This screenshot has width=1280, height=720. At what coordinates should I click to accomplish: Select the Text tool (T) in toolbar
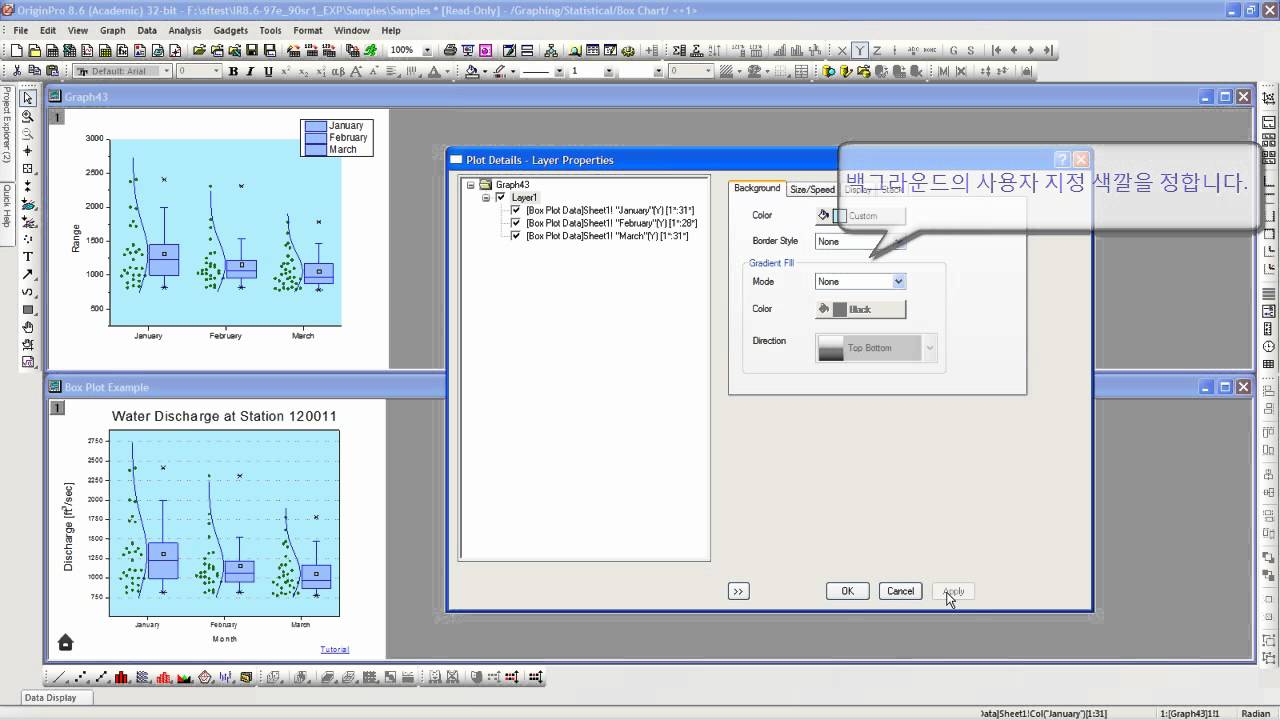[x=28, y=257]
